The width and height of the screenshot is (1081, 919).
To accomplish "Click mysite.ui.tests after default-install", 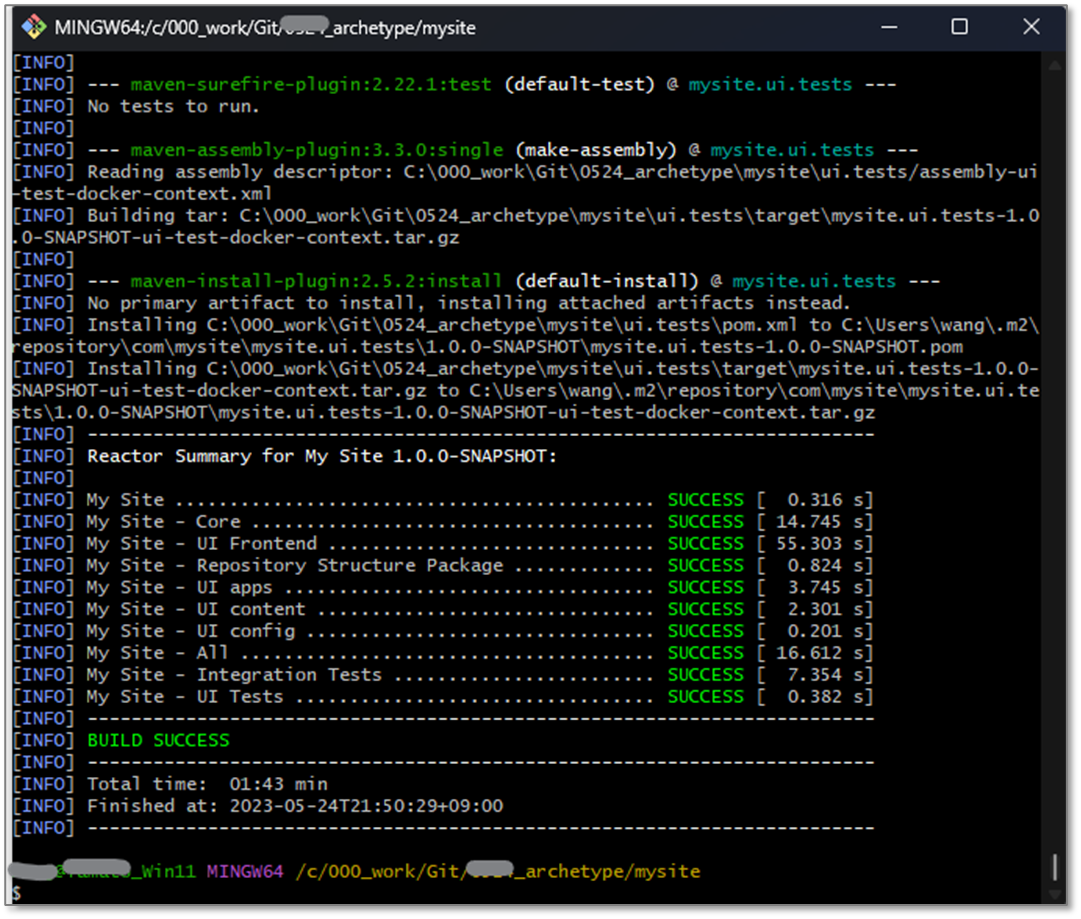I will coord(814,281).
